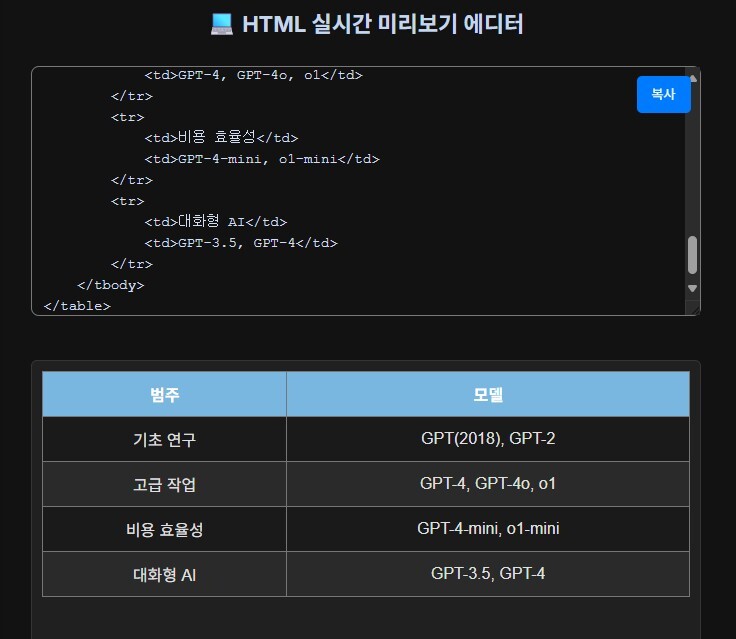The height and width of the screenshot is (639, 736).
Task: Click the 모델 table header
Action: tap(488, 394)
